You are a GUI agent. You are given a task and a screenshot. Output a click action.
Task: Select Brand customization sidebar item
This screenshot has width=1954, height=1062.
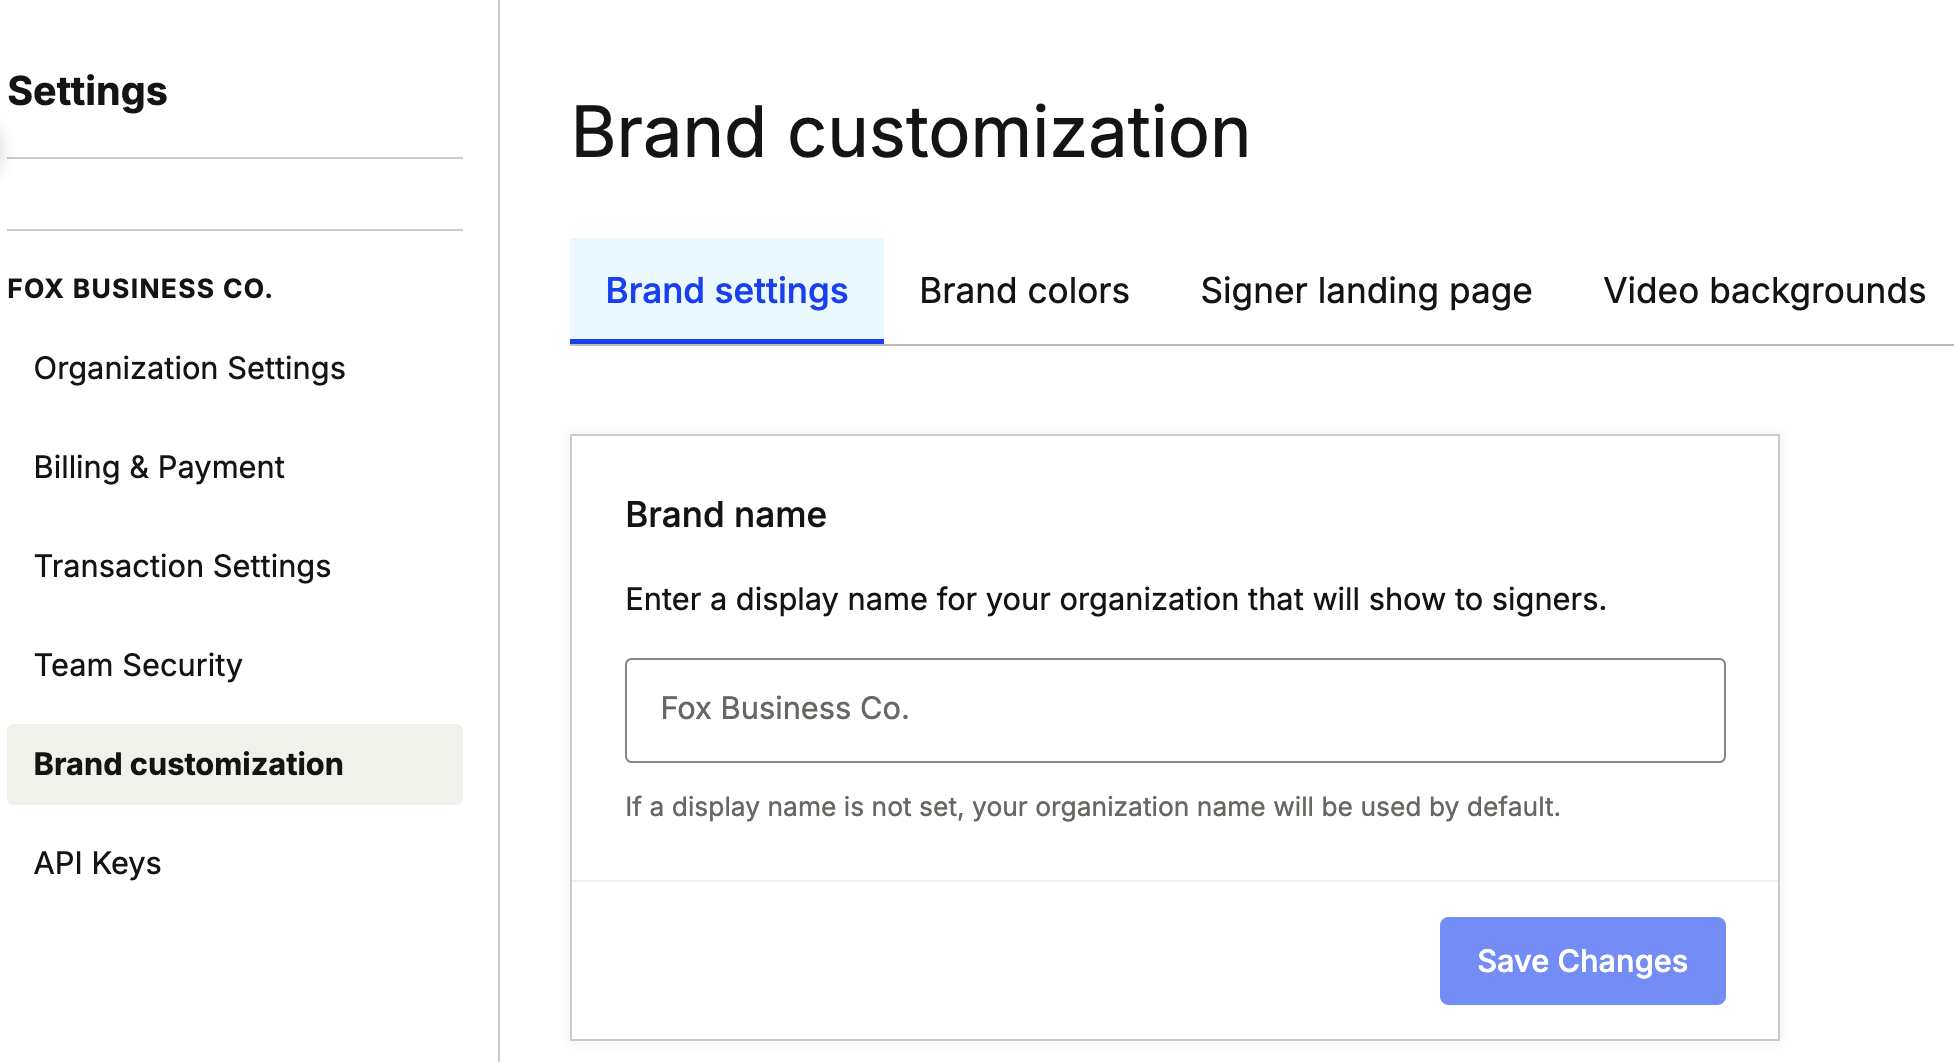(235, 764)
